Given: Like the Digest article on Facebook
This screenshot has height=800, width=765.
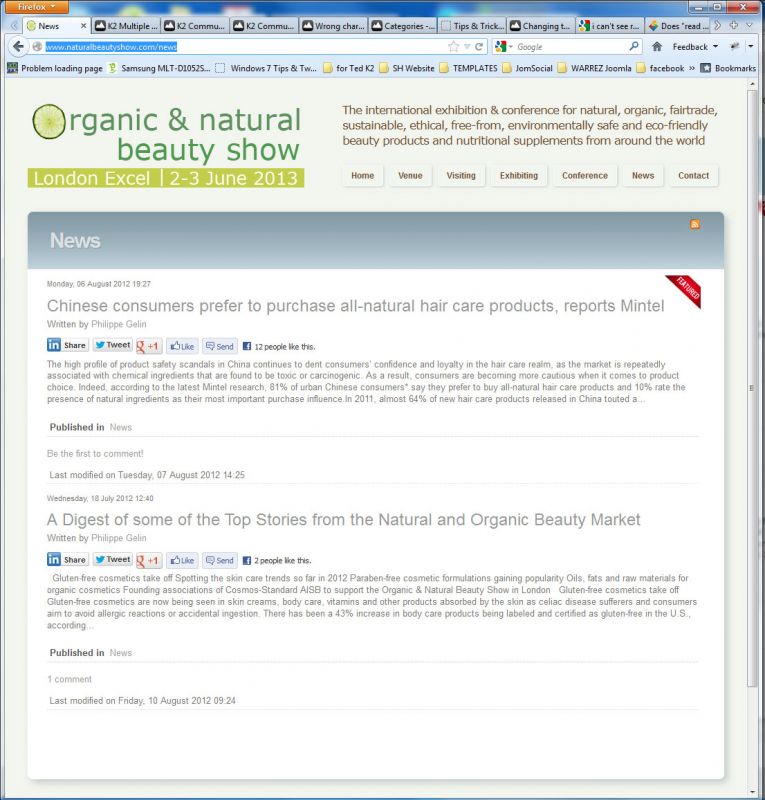Looking at the screenshot, I should (x=182, y=561).
